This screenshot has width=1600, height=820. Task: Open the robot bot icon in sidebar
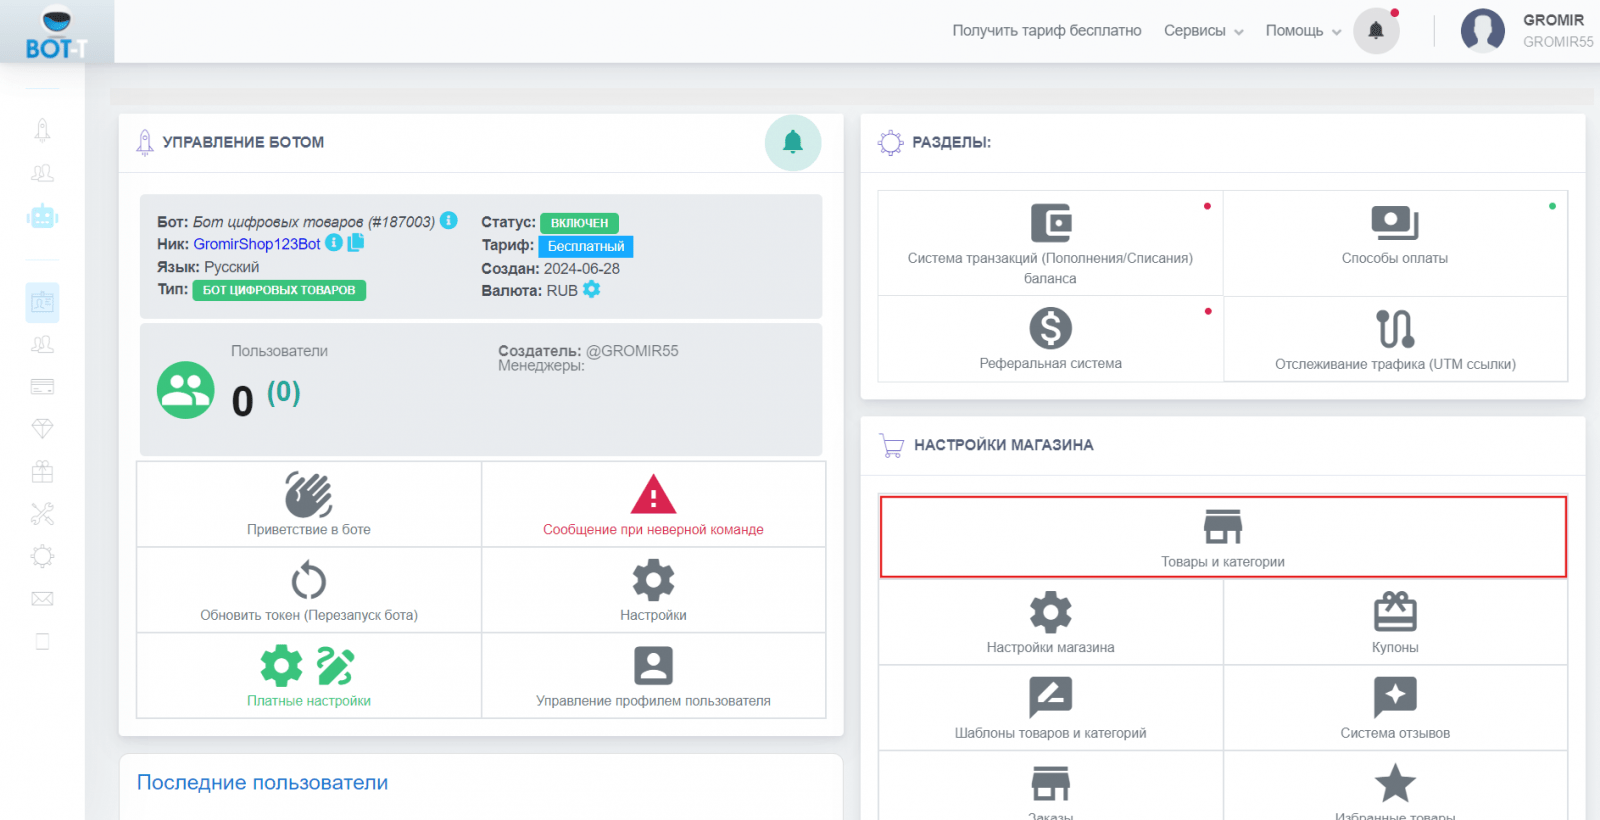click(42, 216)
